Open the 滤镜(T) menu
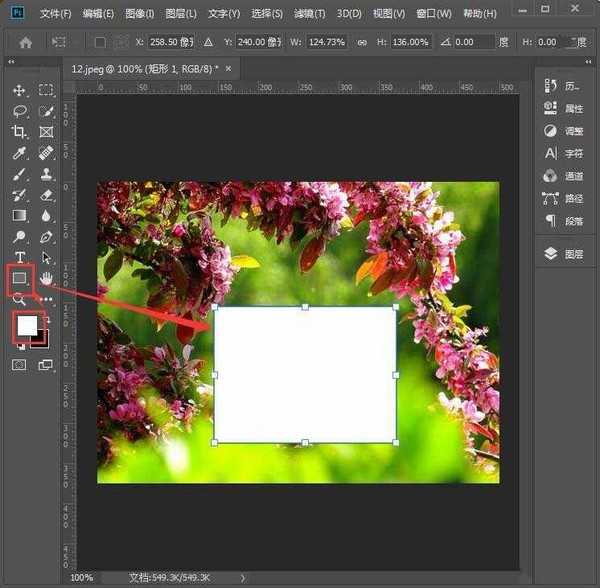This screenshot has height=588, width=600. point(310,14)
